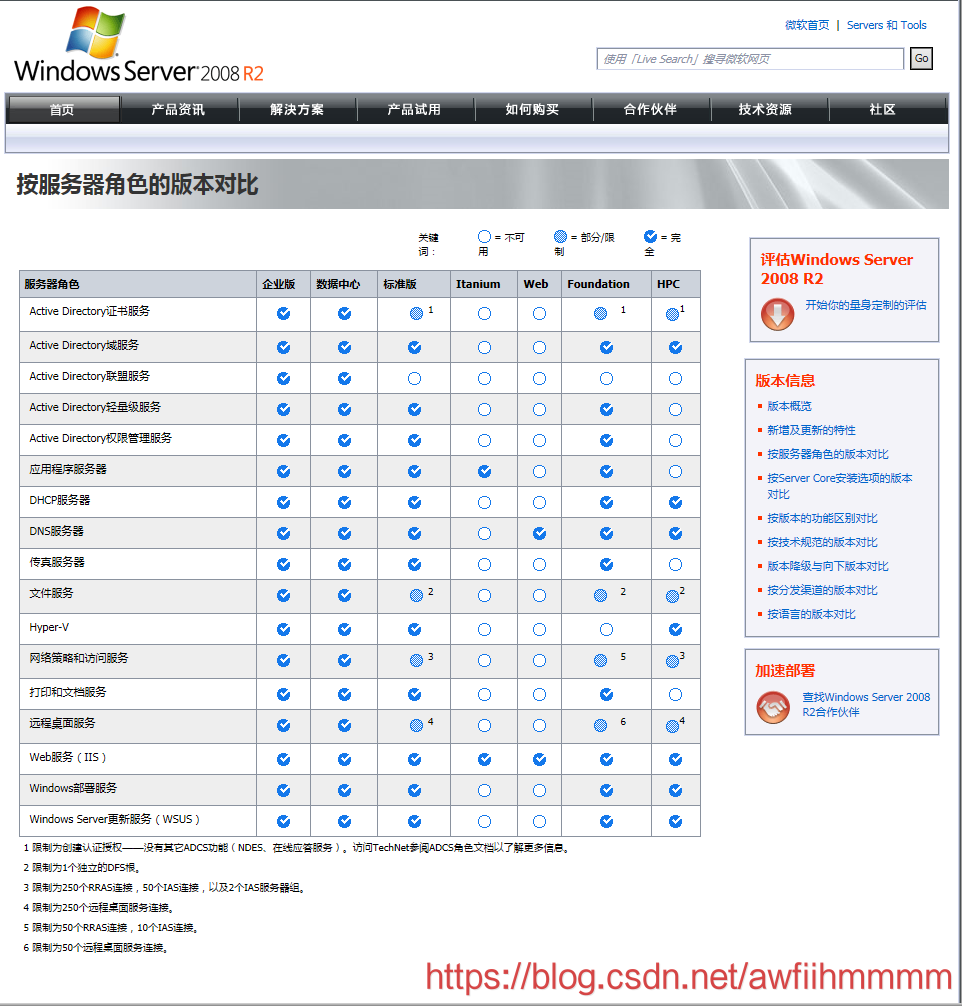Click HPC partial icon in 远程桌面服务 row
This screenshot has width=962, height=1006.
(x=672, y=726)
